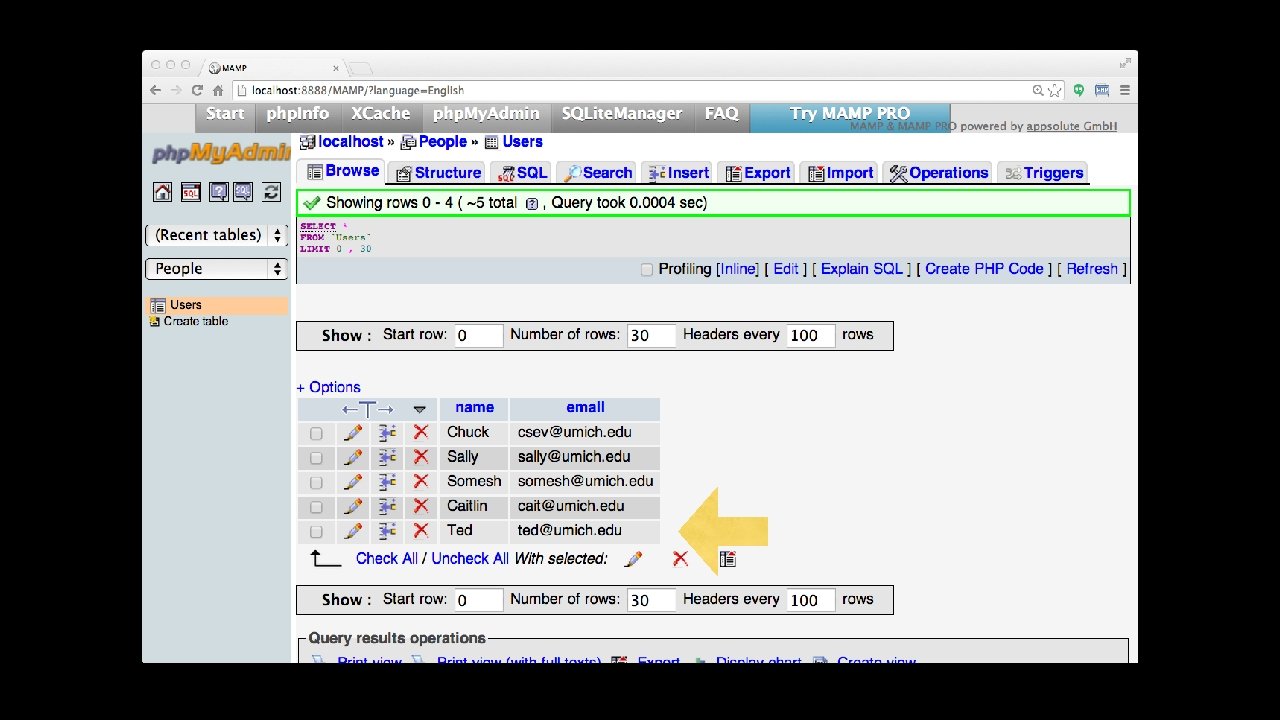
Task: Open the People database dropdown
Action: coord(216,269)
